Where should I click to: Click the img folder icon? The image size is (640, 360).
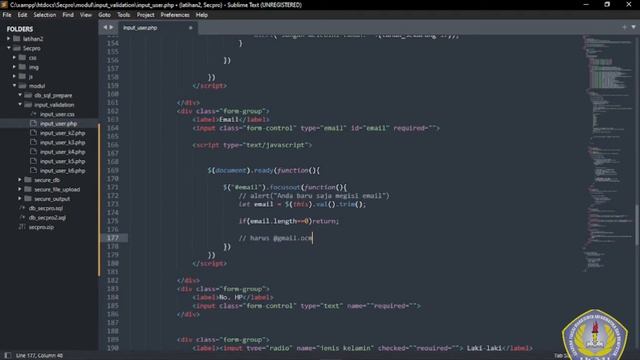pos(22,67)
